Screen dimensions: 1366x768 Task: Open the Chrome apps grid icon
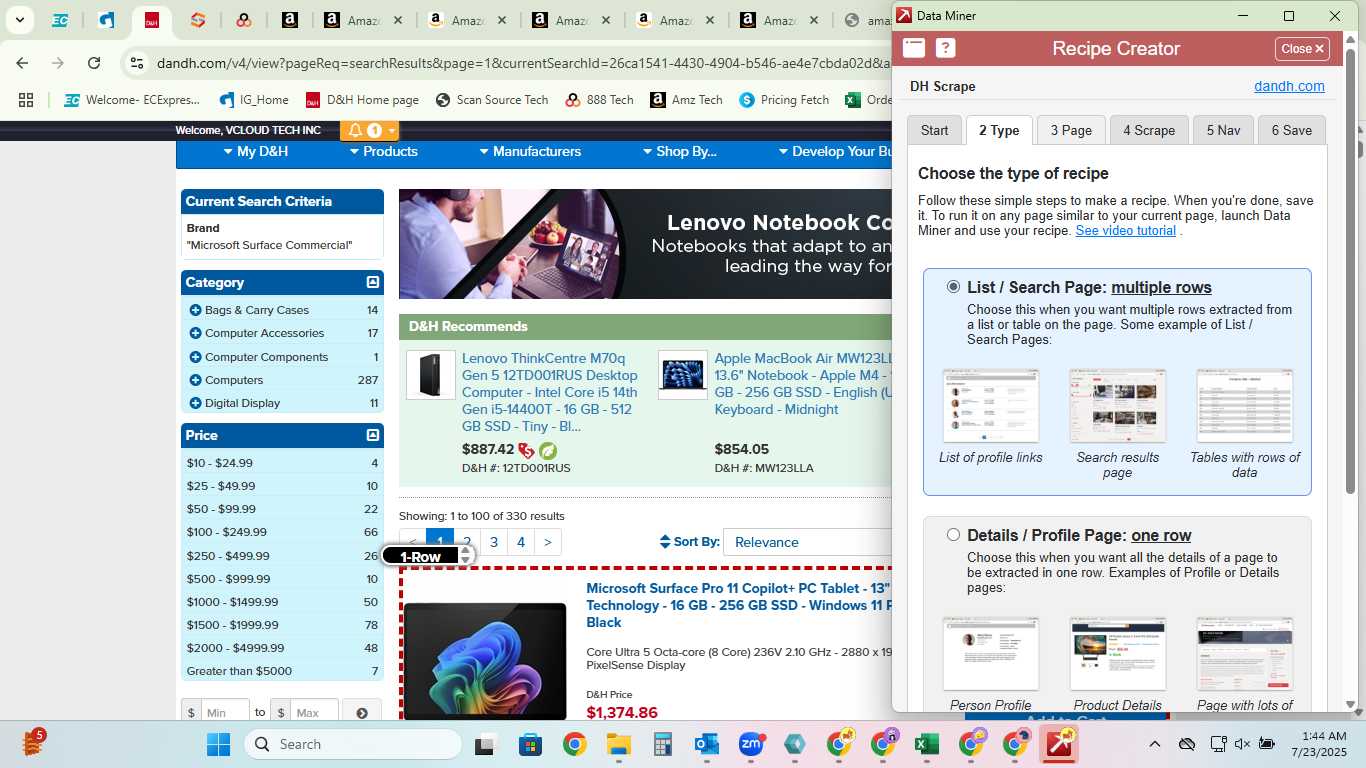tap(26, 99)
